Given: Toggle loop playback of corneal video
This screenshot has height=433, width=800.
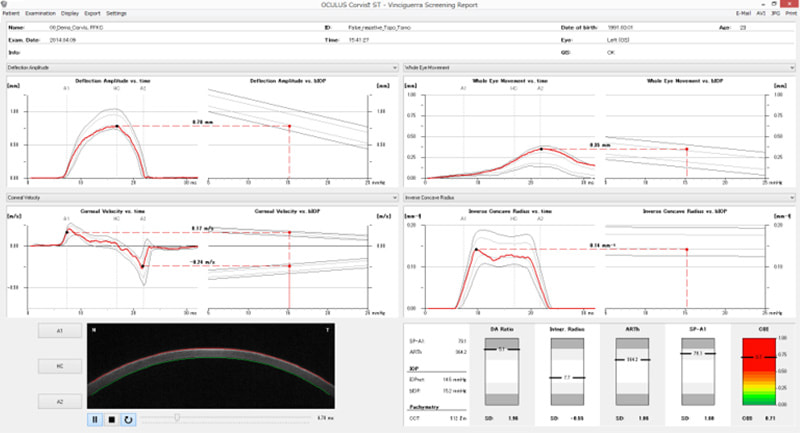Looking at the screenshot, I should [128, 419].
